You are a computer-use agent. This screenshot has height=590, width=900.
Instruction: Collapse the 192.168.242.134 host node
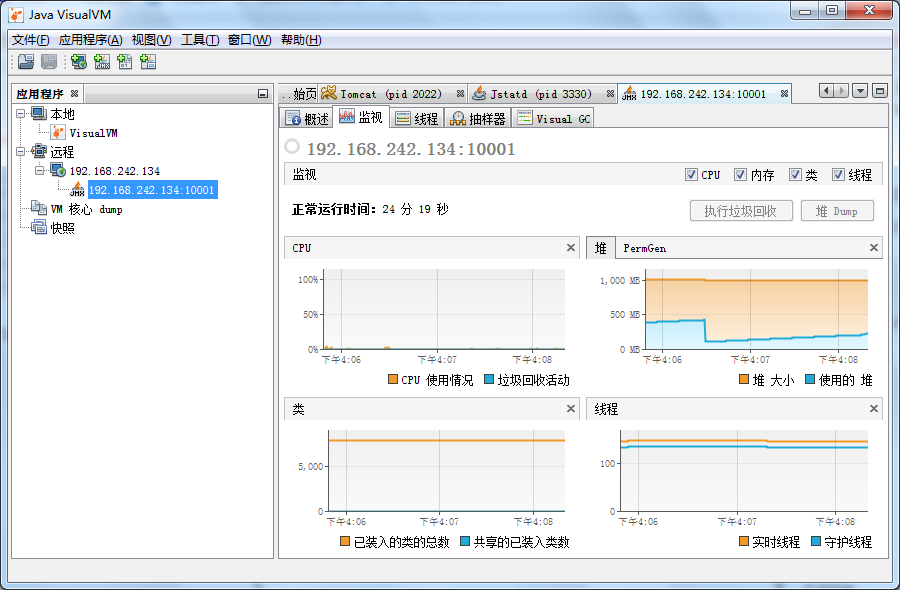pyautogui.click(x=40, y=170)
